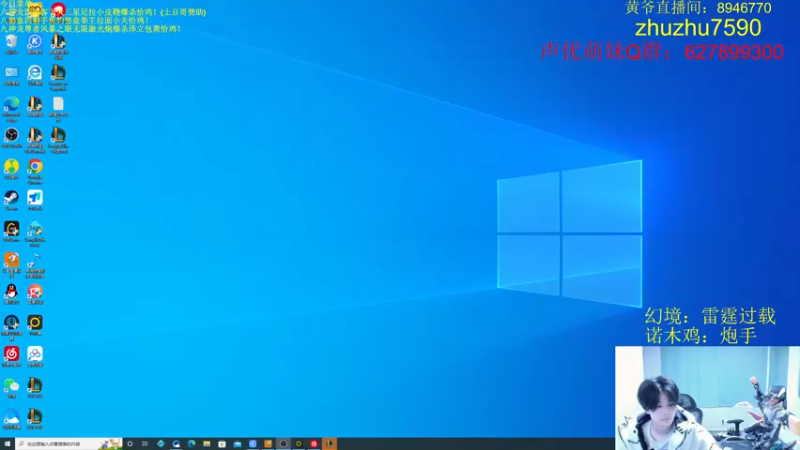Image resolution: width=800 pixels, height=450 pixels.
Task: Launch Steam from the desktop
Action: (11, 199)
